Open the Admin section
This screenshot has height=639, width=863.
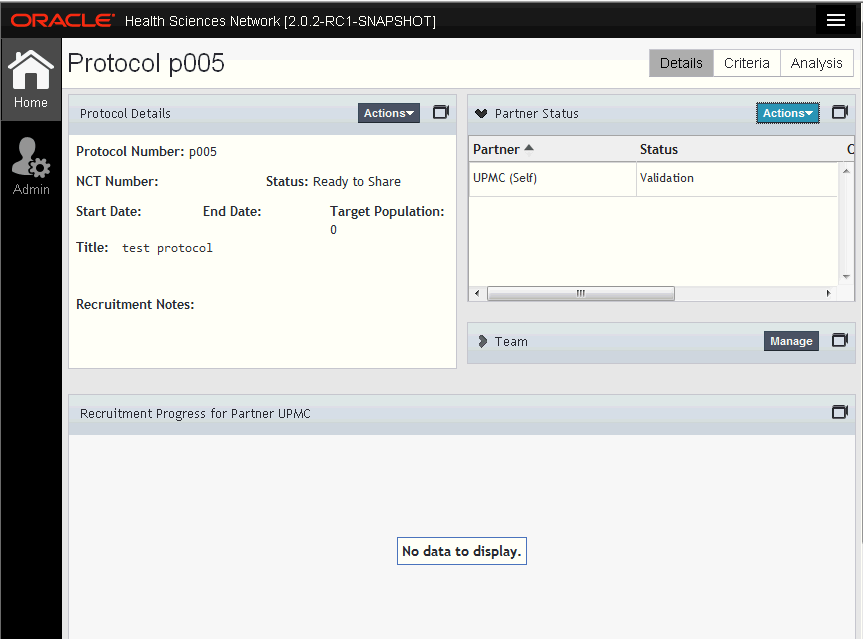(x=31, y=166)
